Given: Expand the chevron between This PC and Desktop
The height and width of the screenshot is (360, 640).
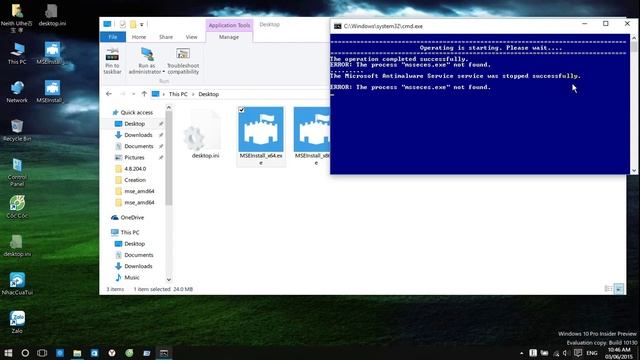Looking at the screenshot, I should click(x=193, y=94).
